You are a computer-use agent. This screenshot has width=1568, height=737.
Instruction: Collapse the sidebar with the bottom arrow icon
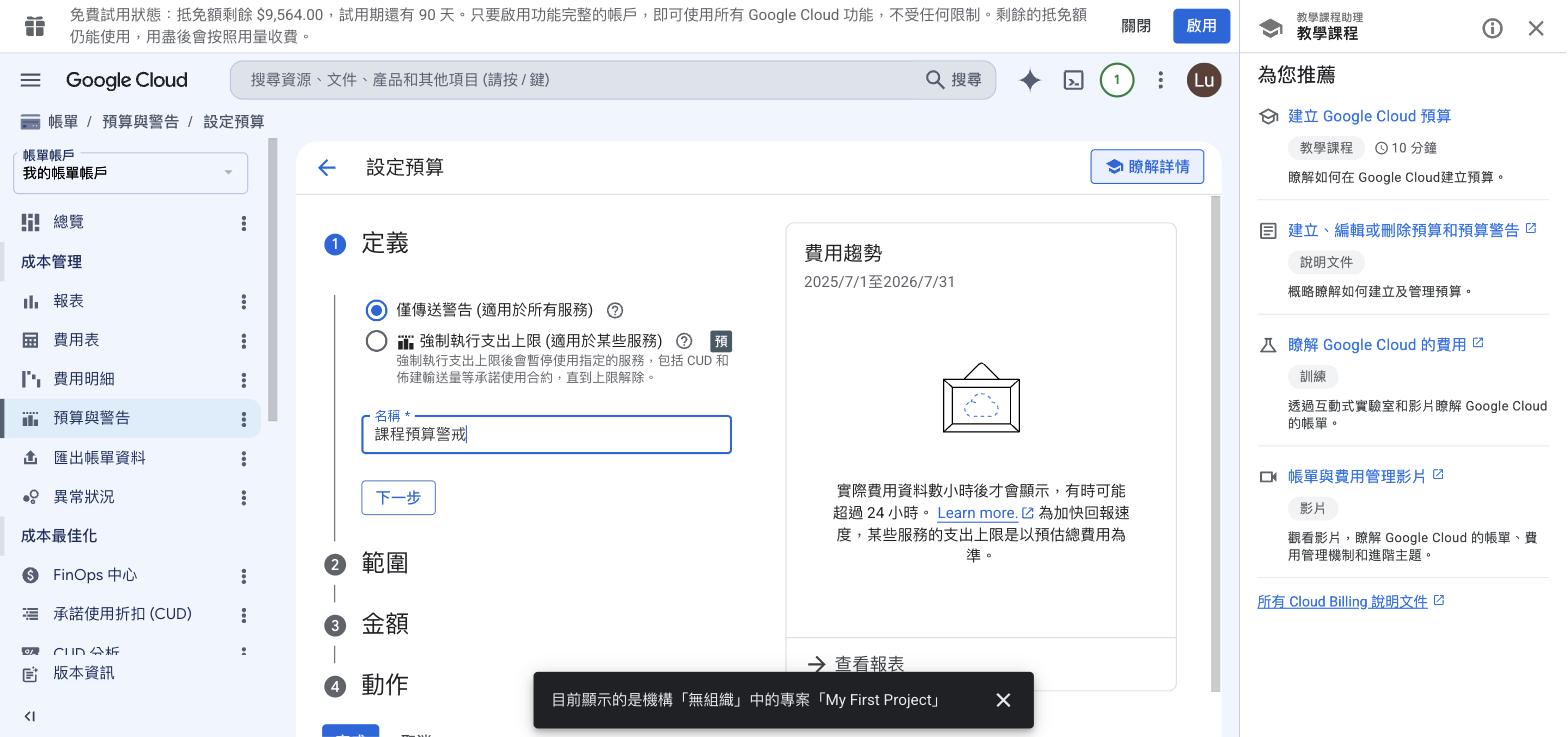point(30,716)
